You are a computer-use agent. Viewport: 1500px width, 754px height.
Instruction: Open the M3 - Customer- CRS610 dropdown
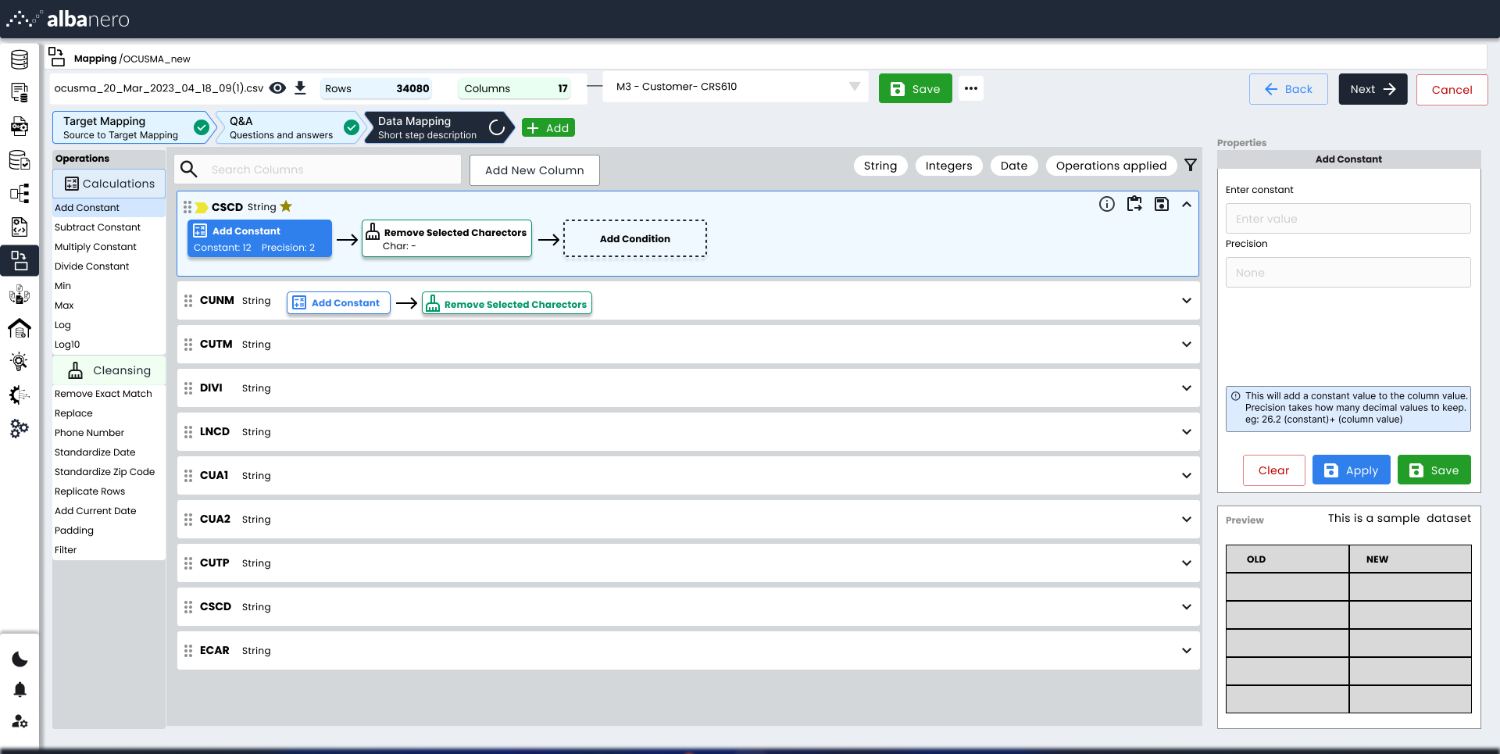pos(733,87)
